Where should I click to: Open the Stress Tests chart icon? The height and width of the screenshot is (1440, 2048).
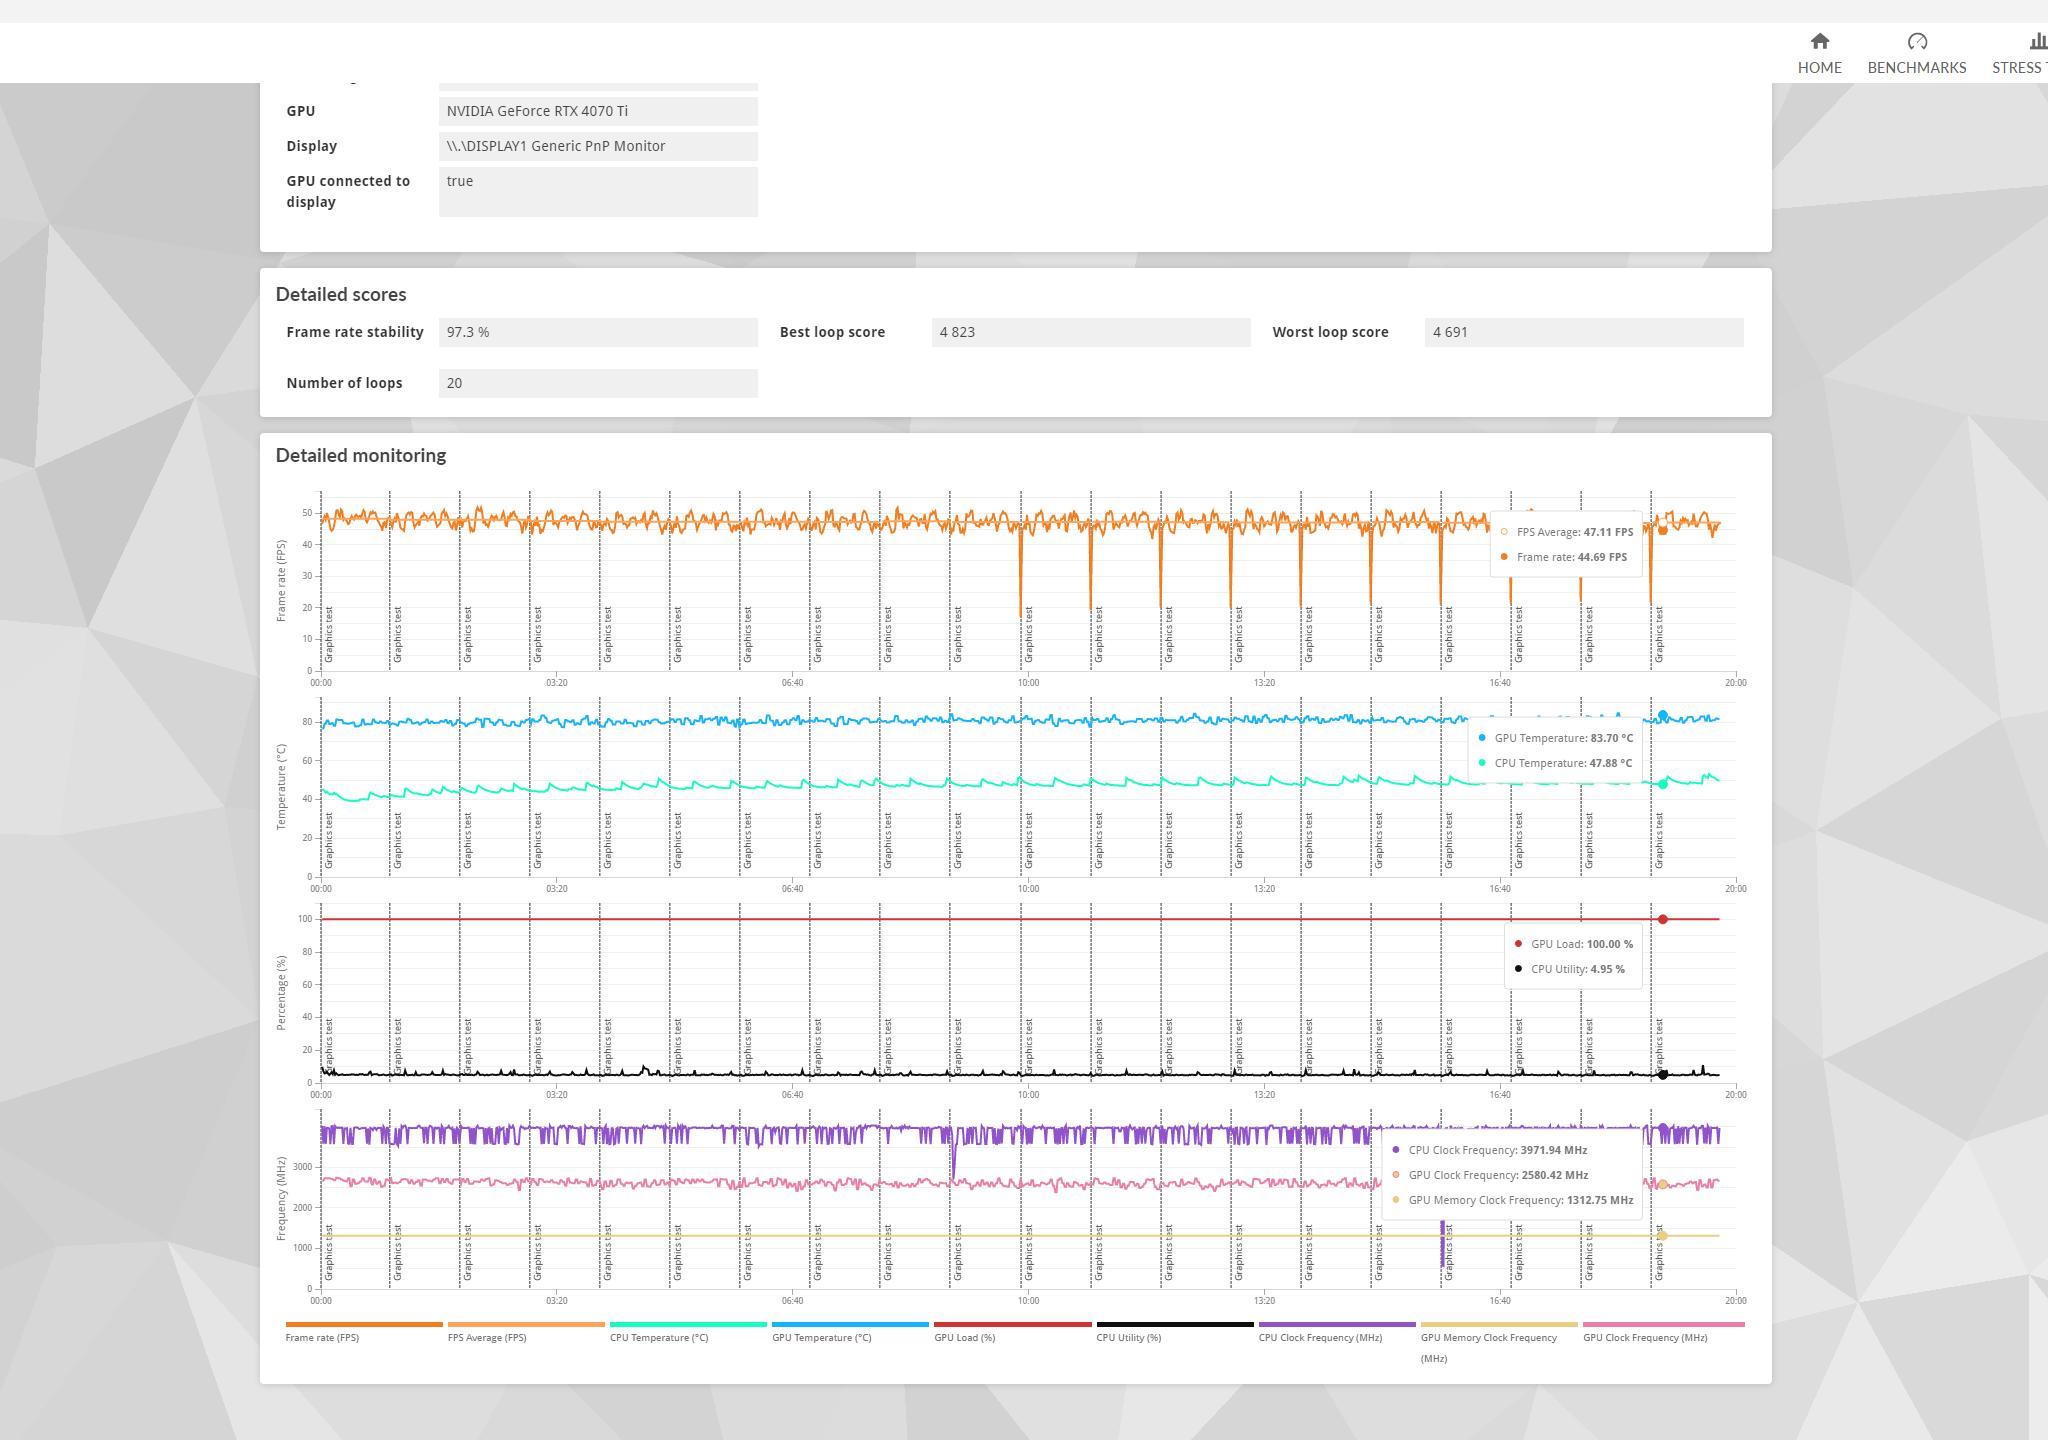(2038, 41)
